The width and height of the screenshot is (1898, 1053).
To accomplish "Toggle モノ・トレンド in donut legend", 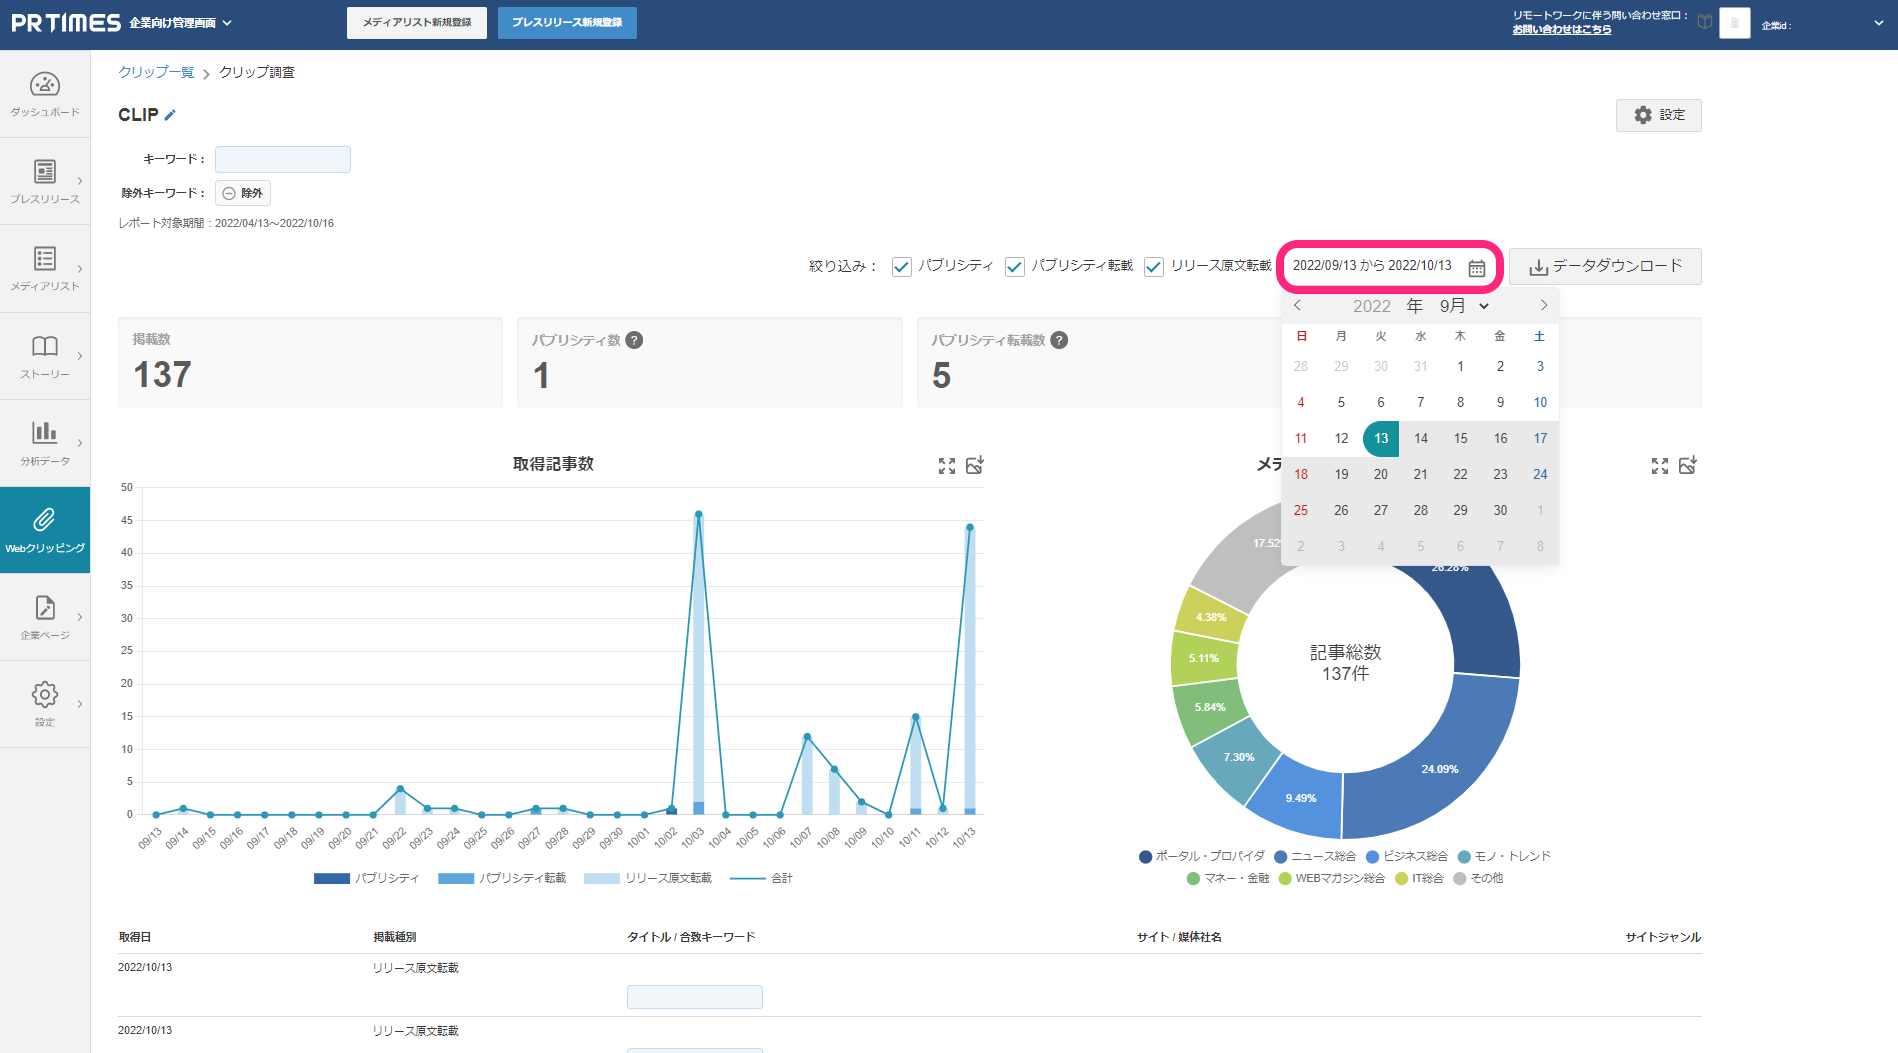I will (x=1504, y=856).
